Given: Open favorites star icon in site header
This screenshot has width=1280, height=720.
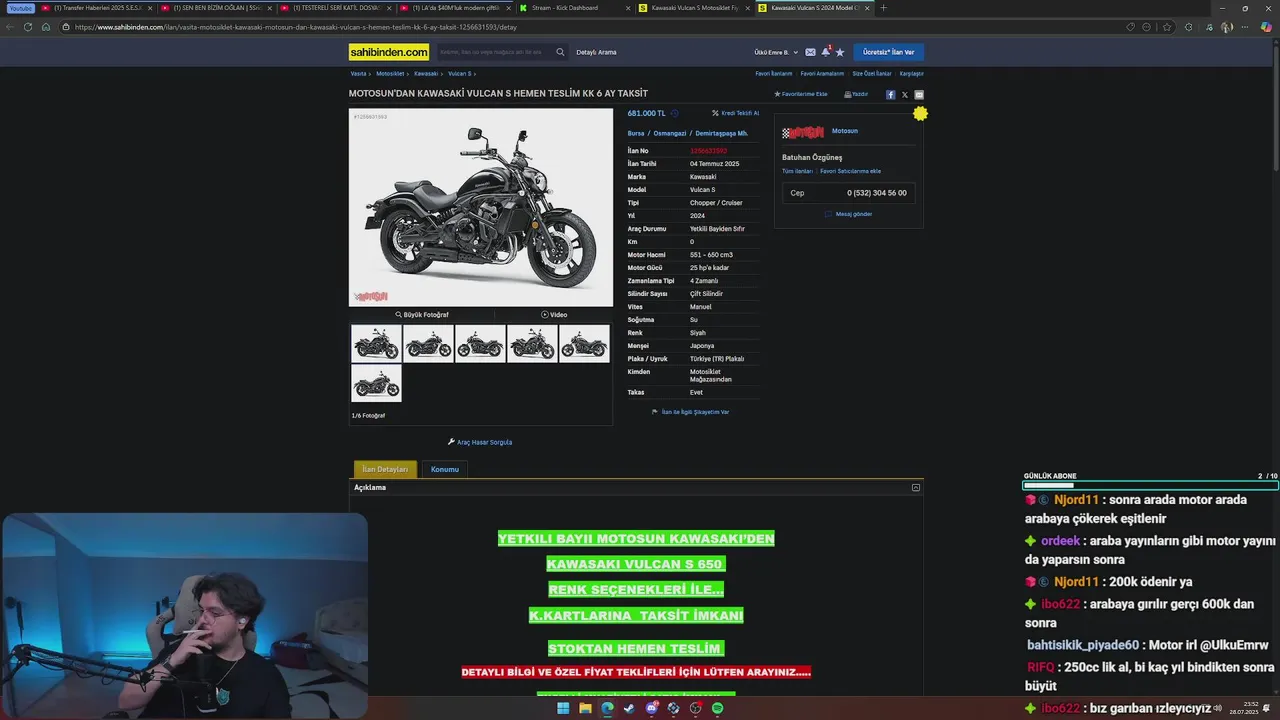Looking at the screenshot, I should pyautogui.click(x=840, y=52).
